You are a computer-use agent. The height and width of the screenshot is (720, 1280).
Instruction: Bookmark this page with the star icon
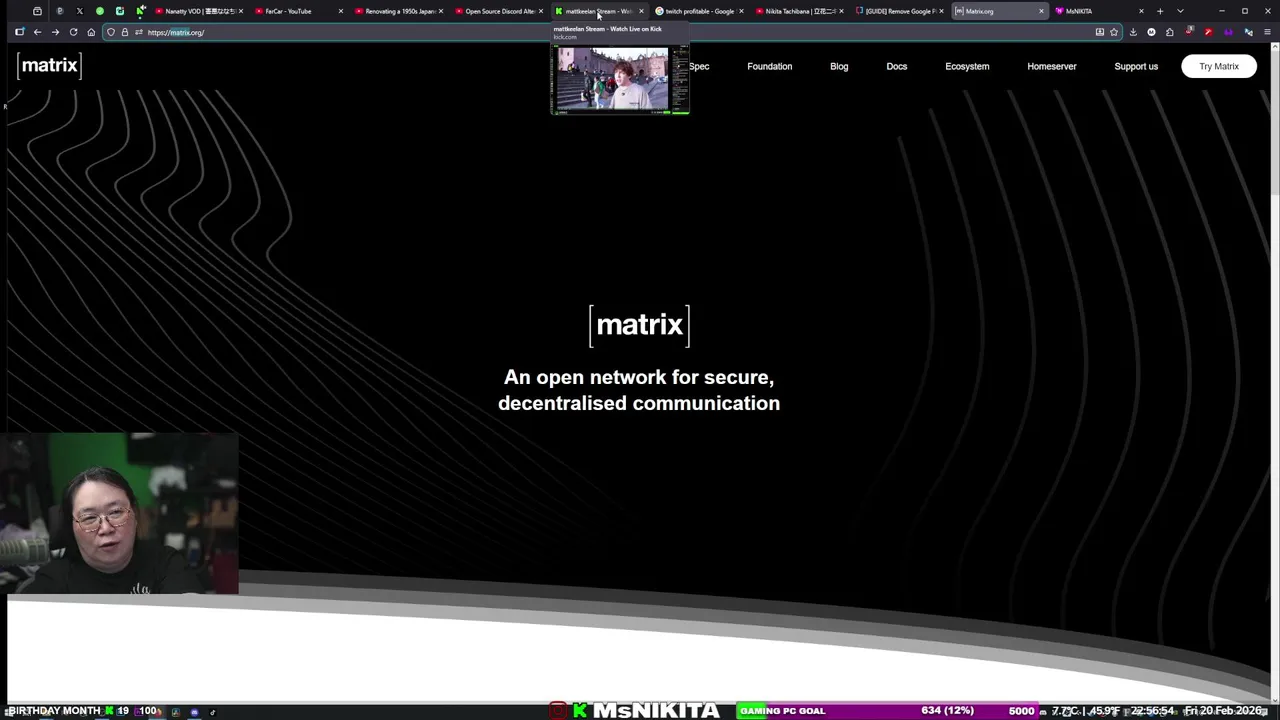pyautogui.click(x=1113, y=32)
